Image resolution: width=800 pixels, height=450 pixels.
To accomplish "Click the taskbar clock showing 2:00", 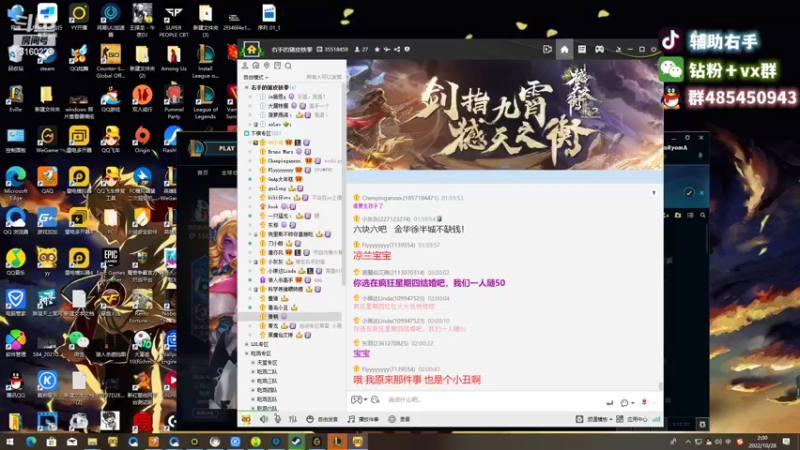I will pyautogui.click(x=762, y=441).
